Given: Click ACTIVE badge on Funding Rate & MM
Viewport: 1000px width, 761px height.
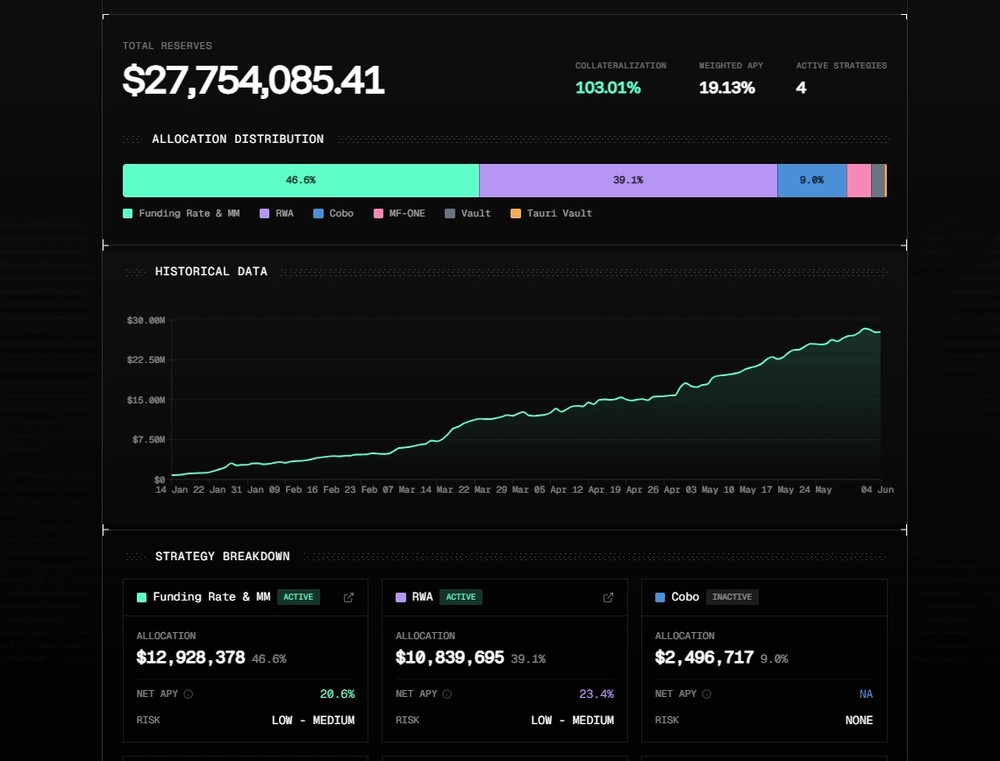Looking at the screenshot, I should tap(298, 597).
